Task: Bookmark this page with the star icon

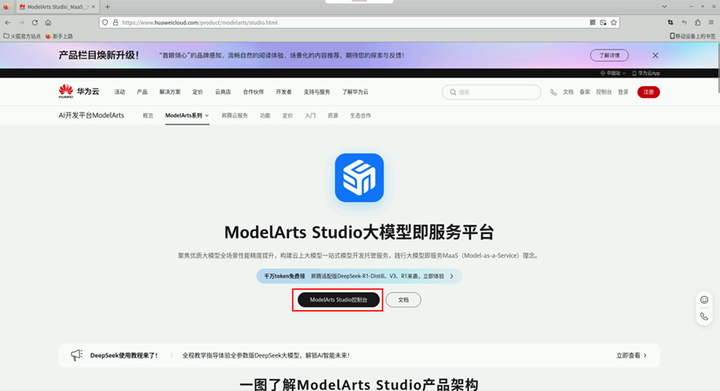Action: click(x=613, y=22)
